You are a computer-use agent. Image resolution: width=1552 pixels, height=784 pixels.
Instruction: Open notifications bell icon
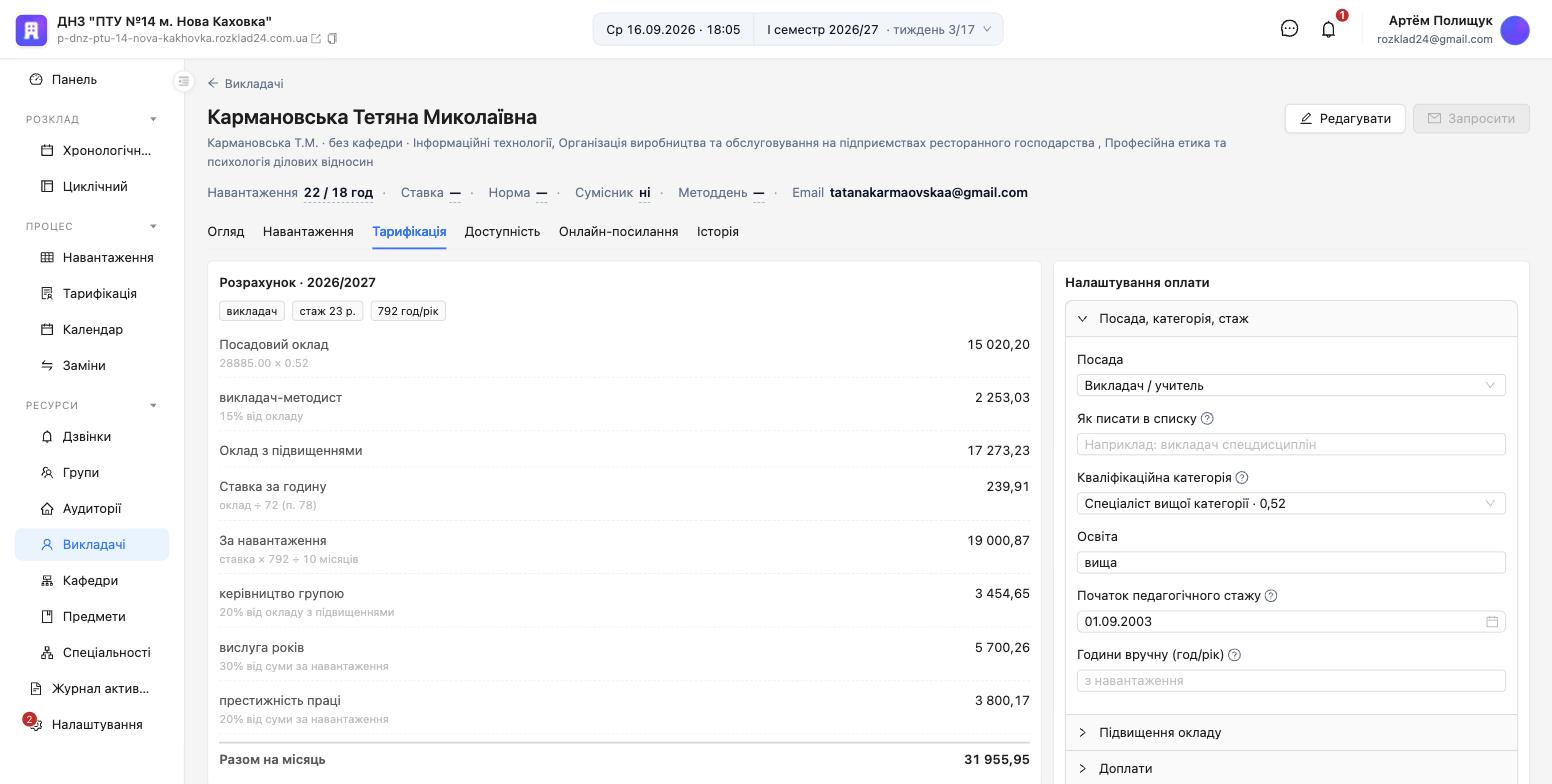click(1328, 29)
